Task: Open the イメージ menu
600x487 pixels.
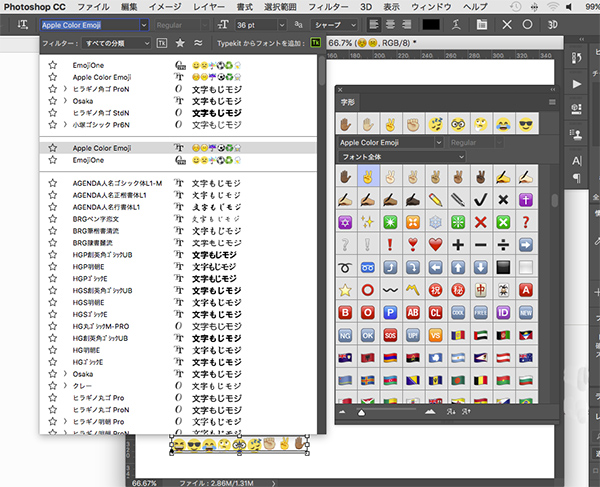Action: click(165, 7)
